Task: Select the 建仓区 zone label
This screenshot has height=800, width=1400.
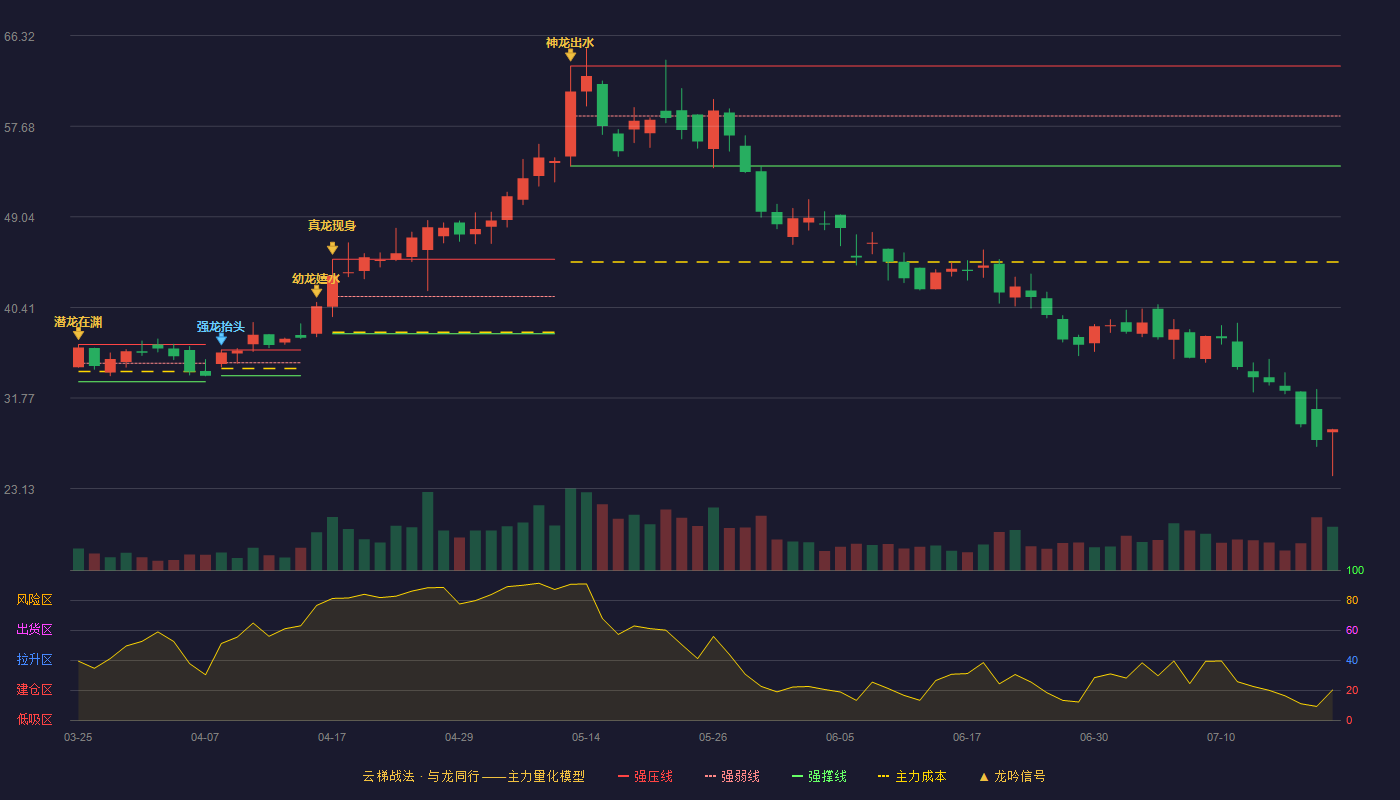Action: tap(34, 690)
